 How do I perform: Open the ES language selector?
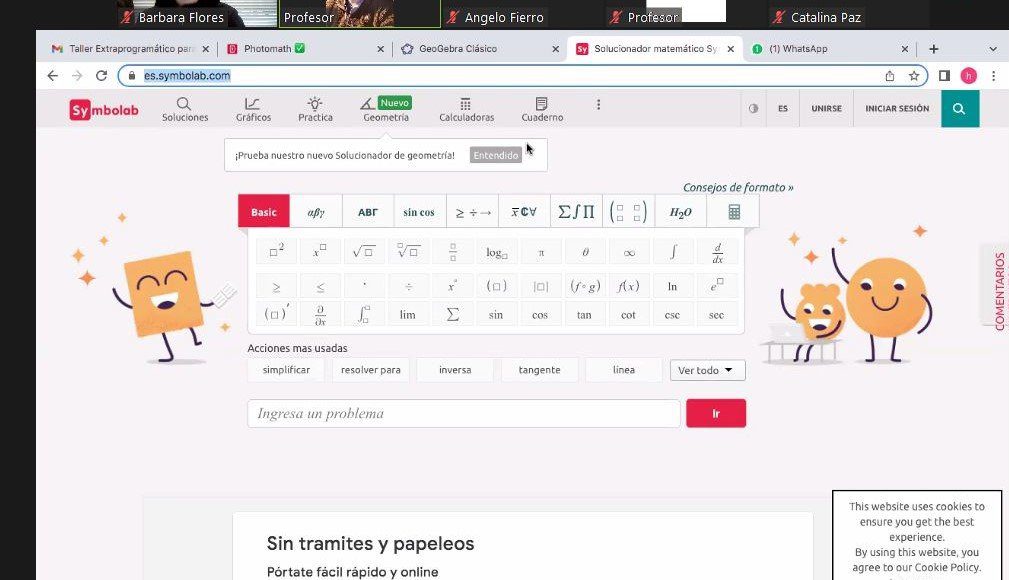(783, 109)
